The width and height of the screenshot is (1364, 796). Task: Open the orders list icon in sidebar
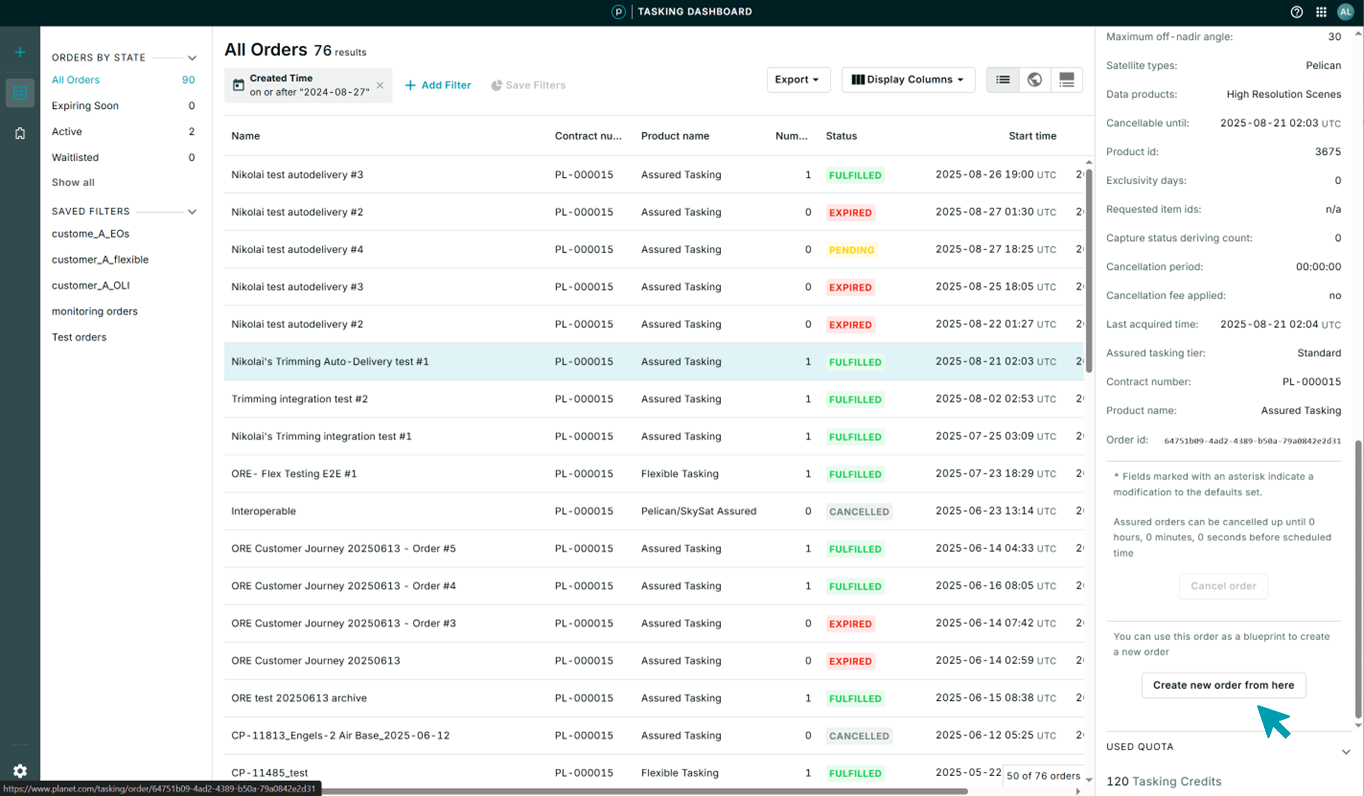pyautogui.click(x=20, y=93)
